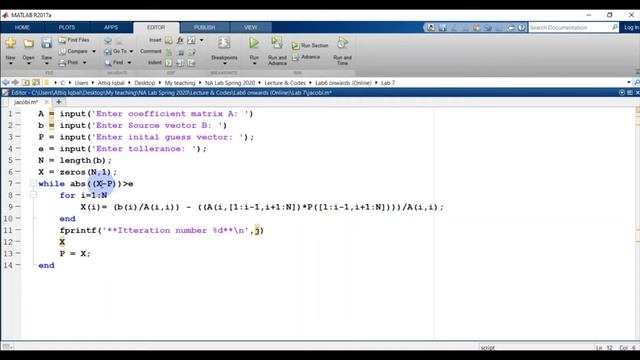Click 'Lab 7' path segment

(x=388, y=83)
